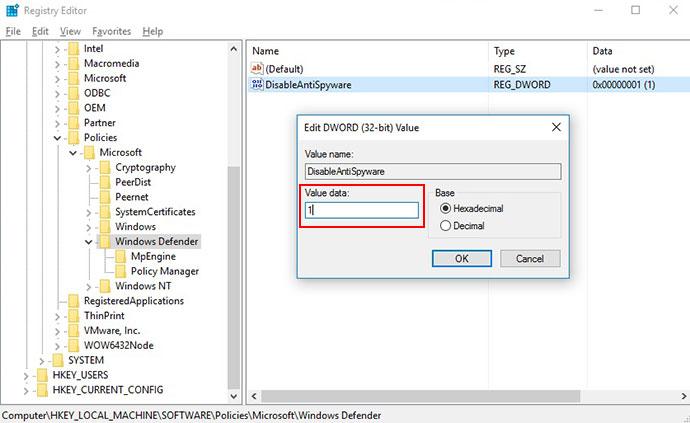Expand the Cryptography key
Viewport: 690px width, 423px height.
pyautogui.click(x=88, y=168)
